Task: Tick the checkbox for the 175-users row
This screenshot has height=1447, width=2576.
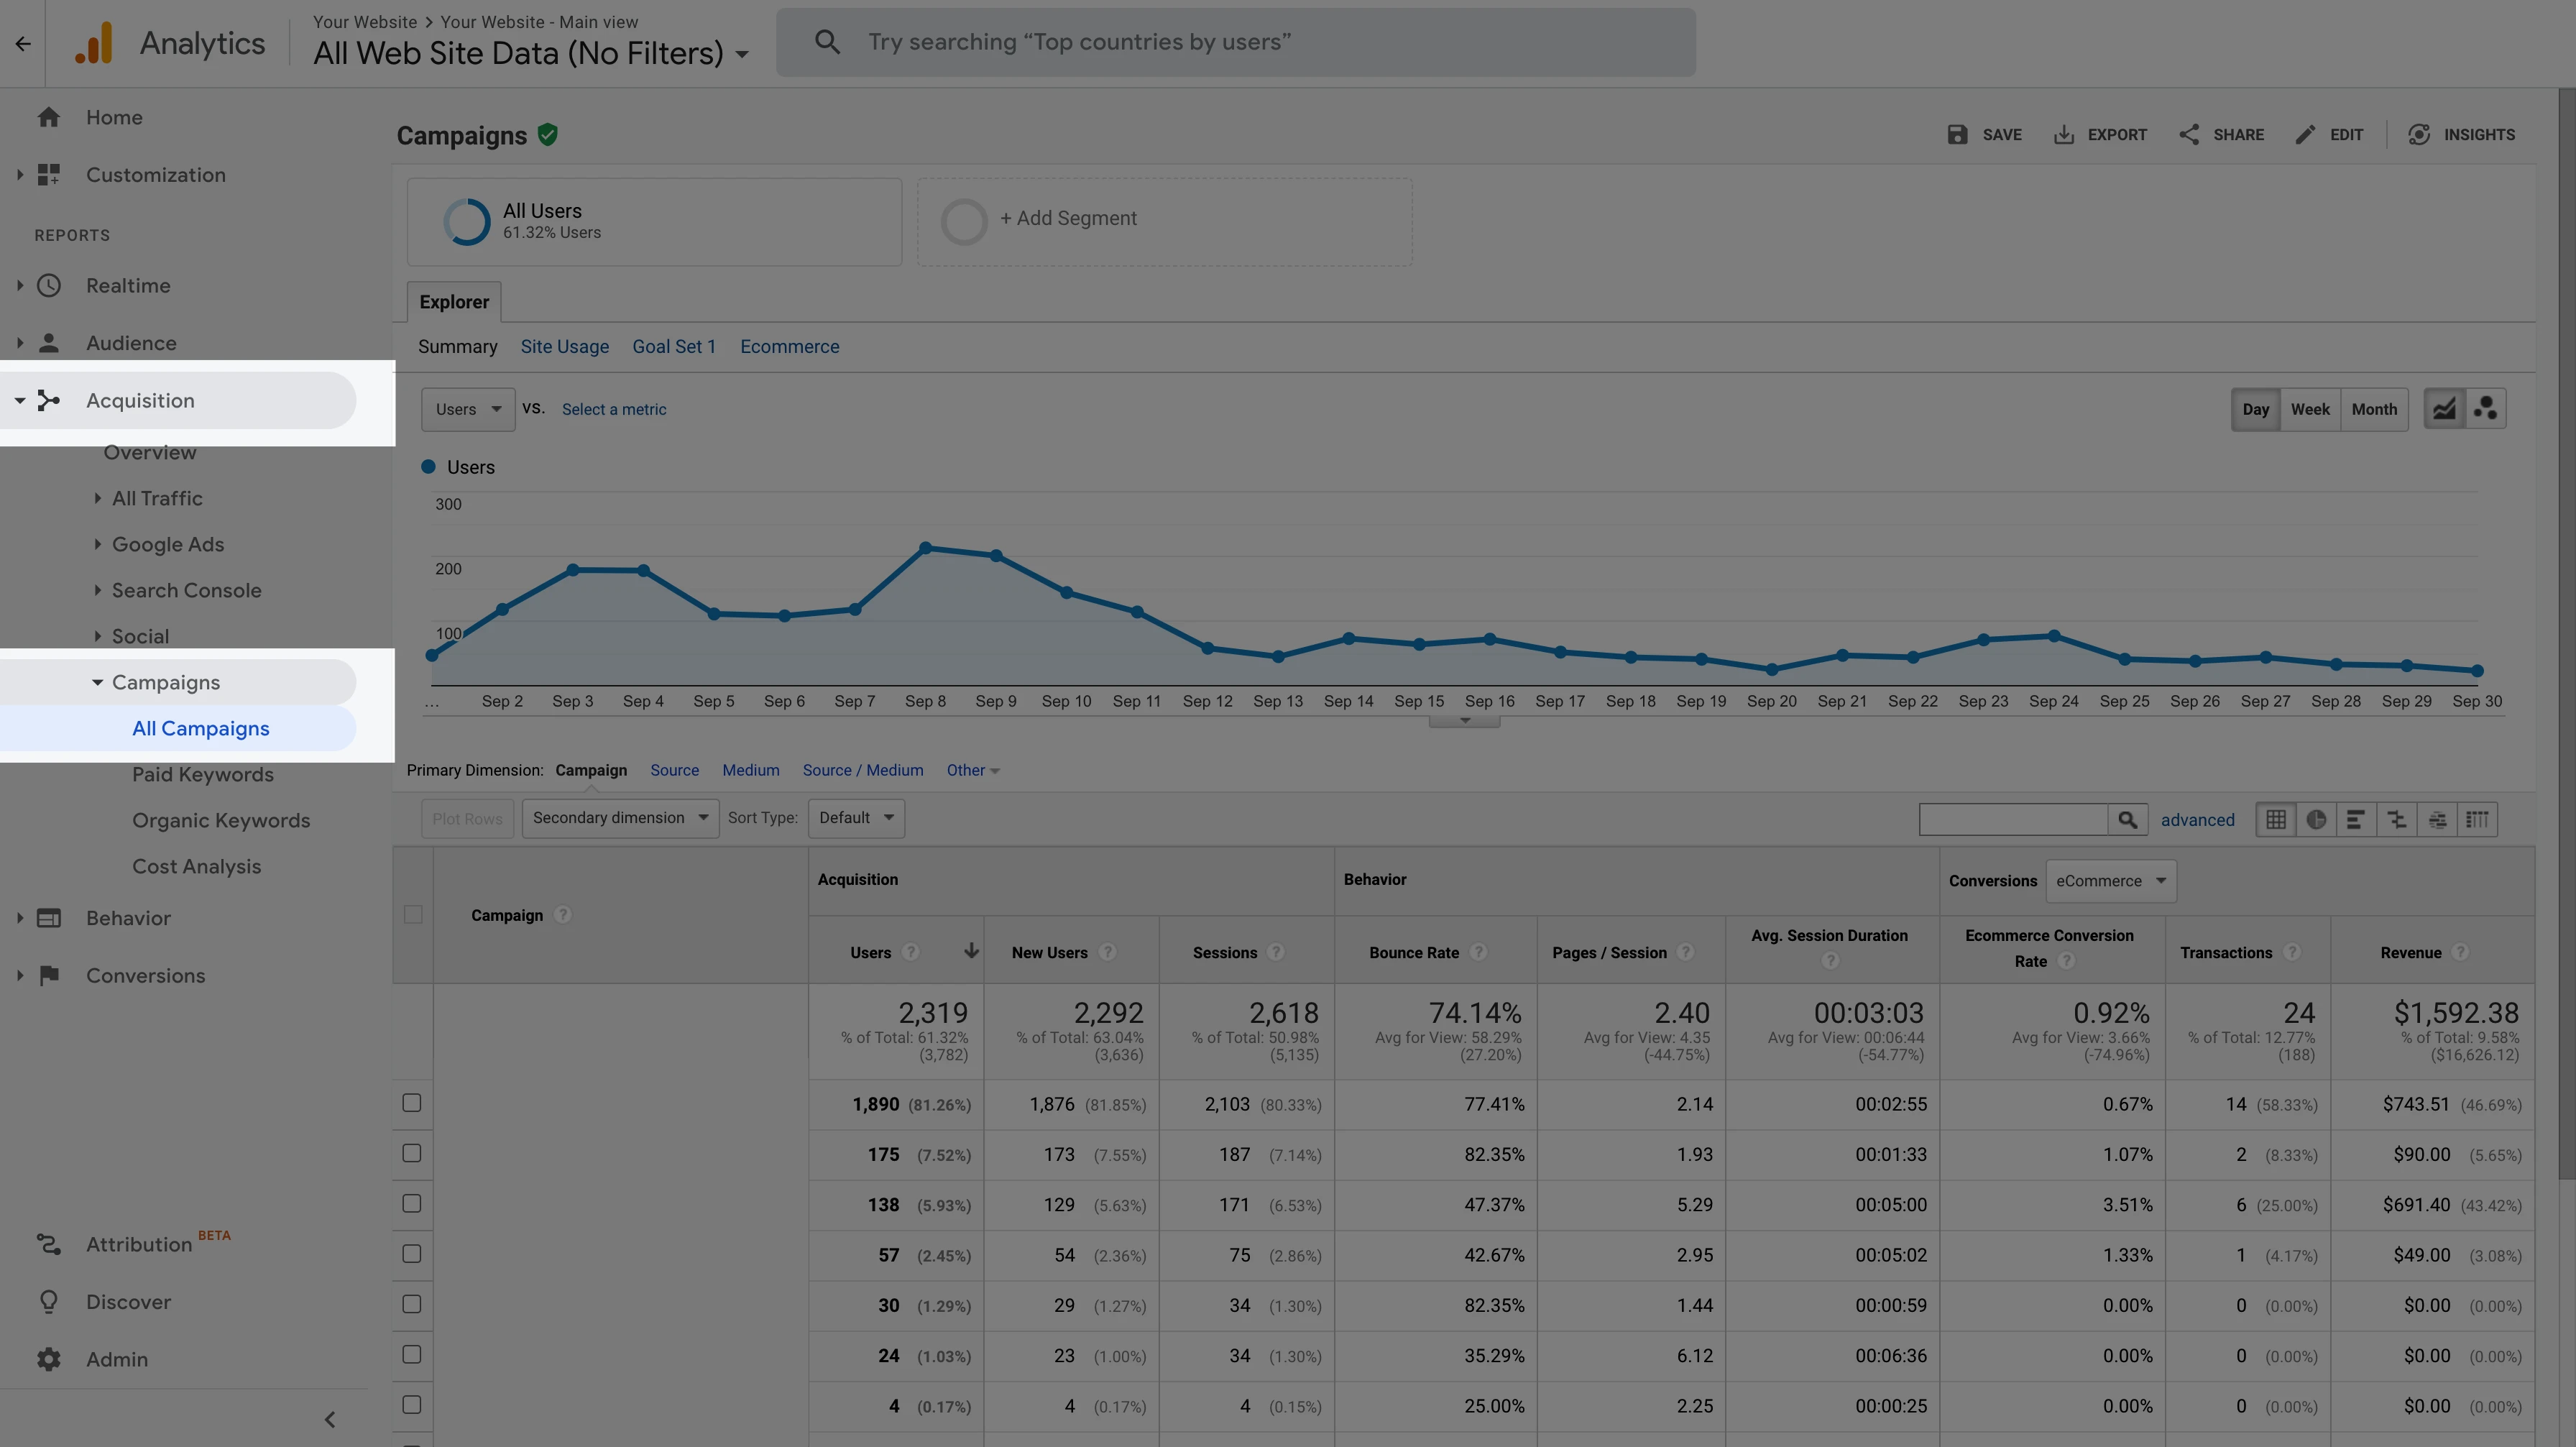Action: 412,1153
